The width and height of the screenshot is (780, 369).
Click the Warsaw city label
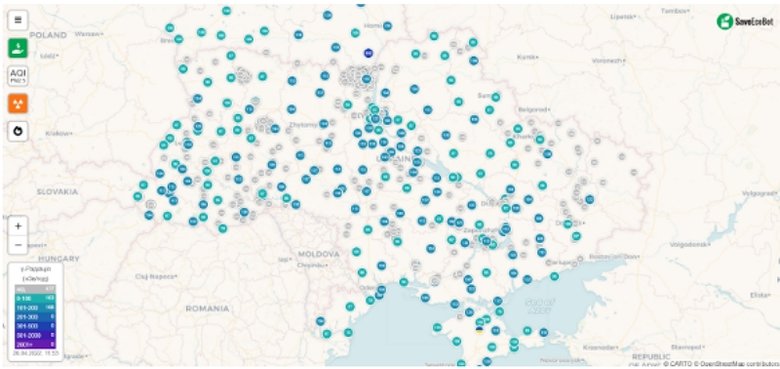(88, 34)
